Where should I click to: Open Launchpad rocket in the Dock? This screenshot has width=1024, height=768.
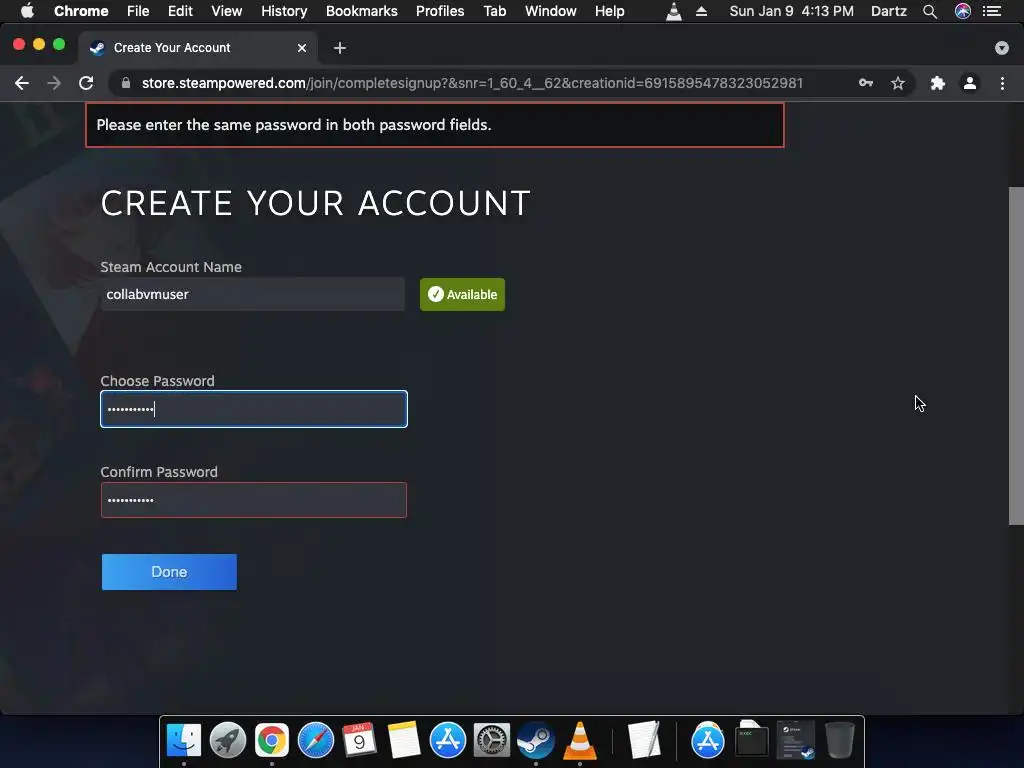coord(227,741)
